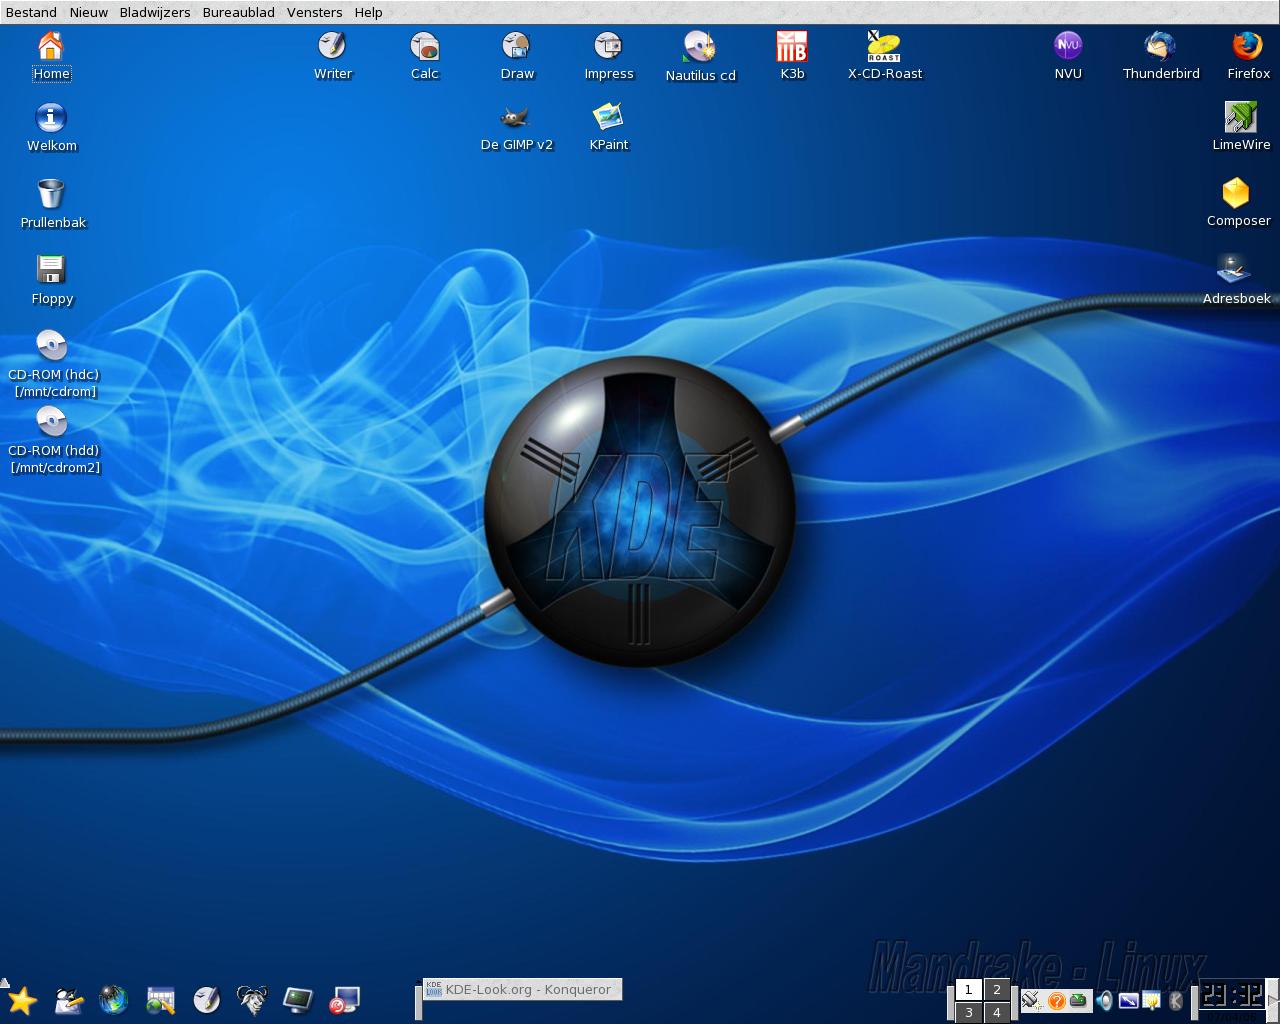Screen dimensions: 1280x1024
Task: Click the small arrow above the star menu
Action: (x=5, y=982)
